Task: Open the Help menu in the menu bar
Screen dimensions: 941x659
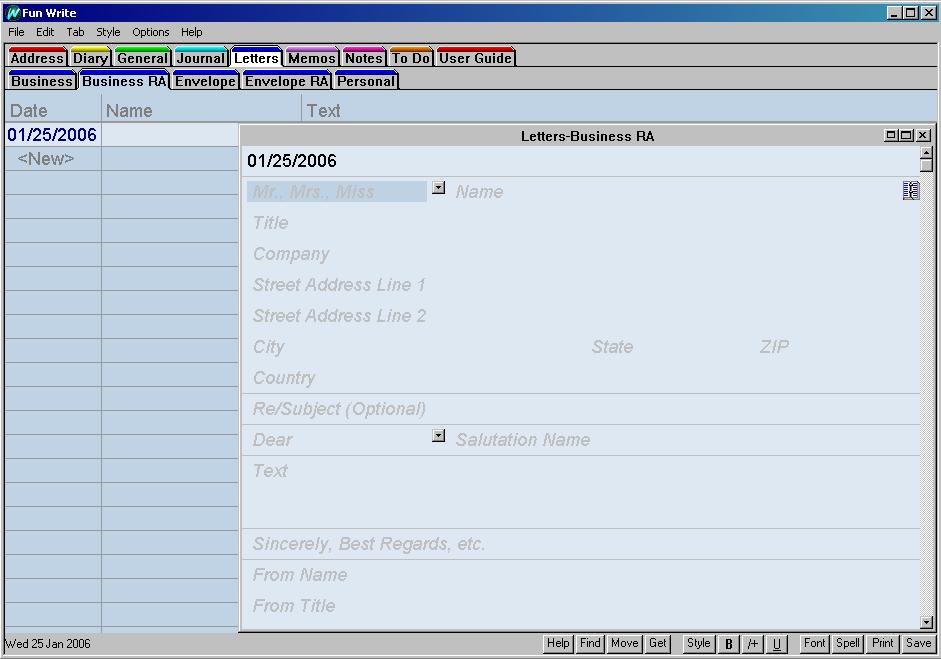Action: coord(191,32)
